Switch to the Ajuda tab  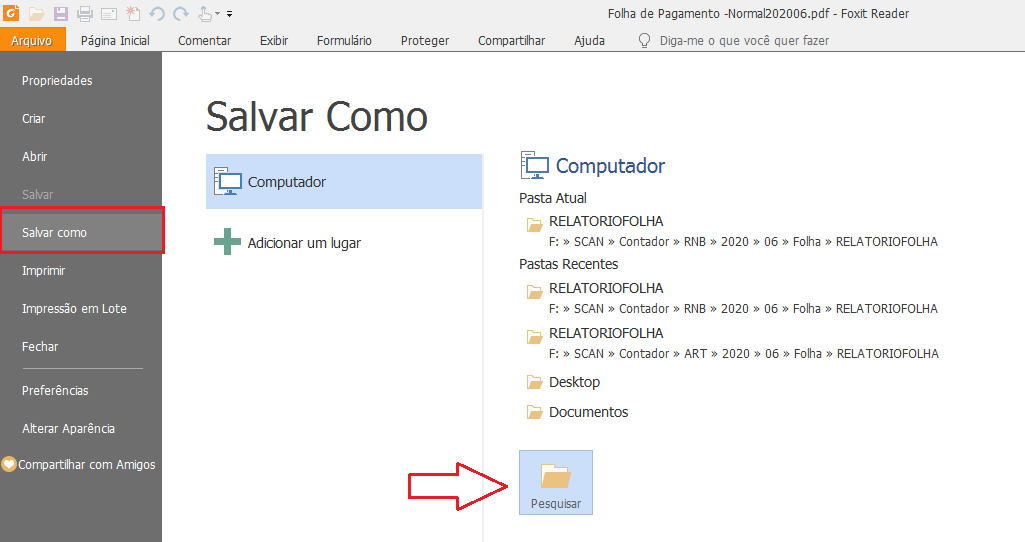click(x=590, y=41)
